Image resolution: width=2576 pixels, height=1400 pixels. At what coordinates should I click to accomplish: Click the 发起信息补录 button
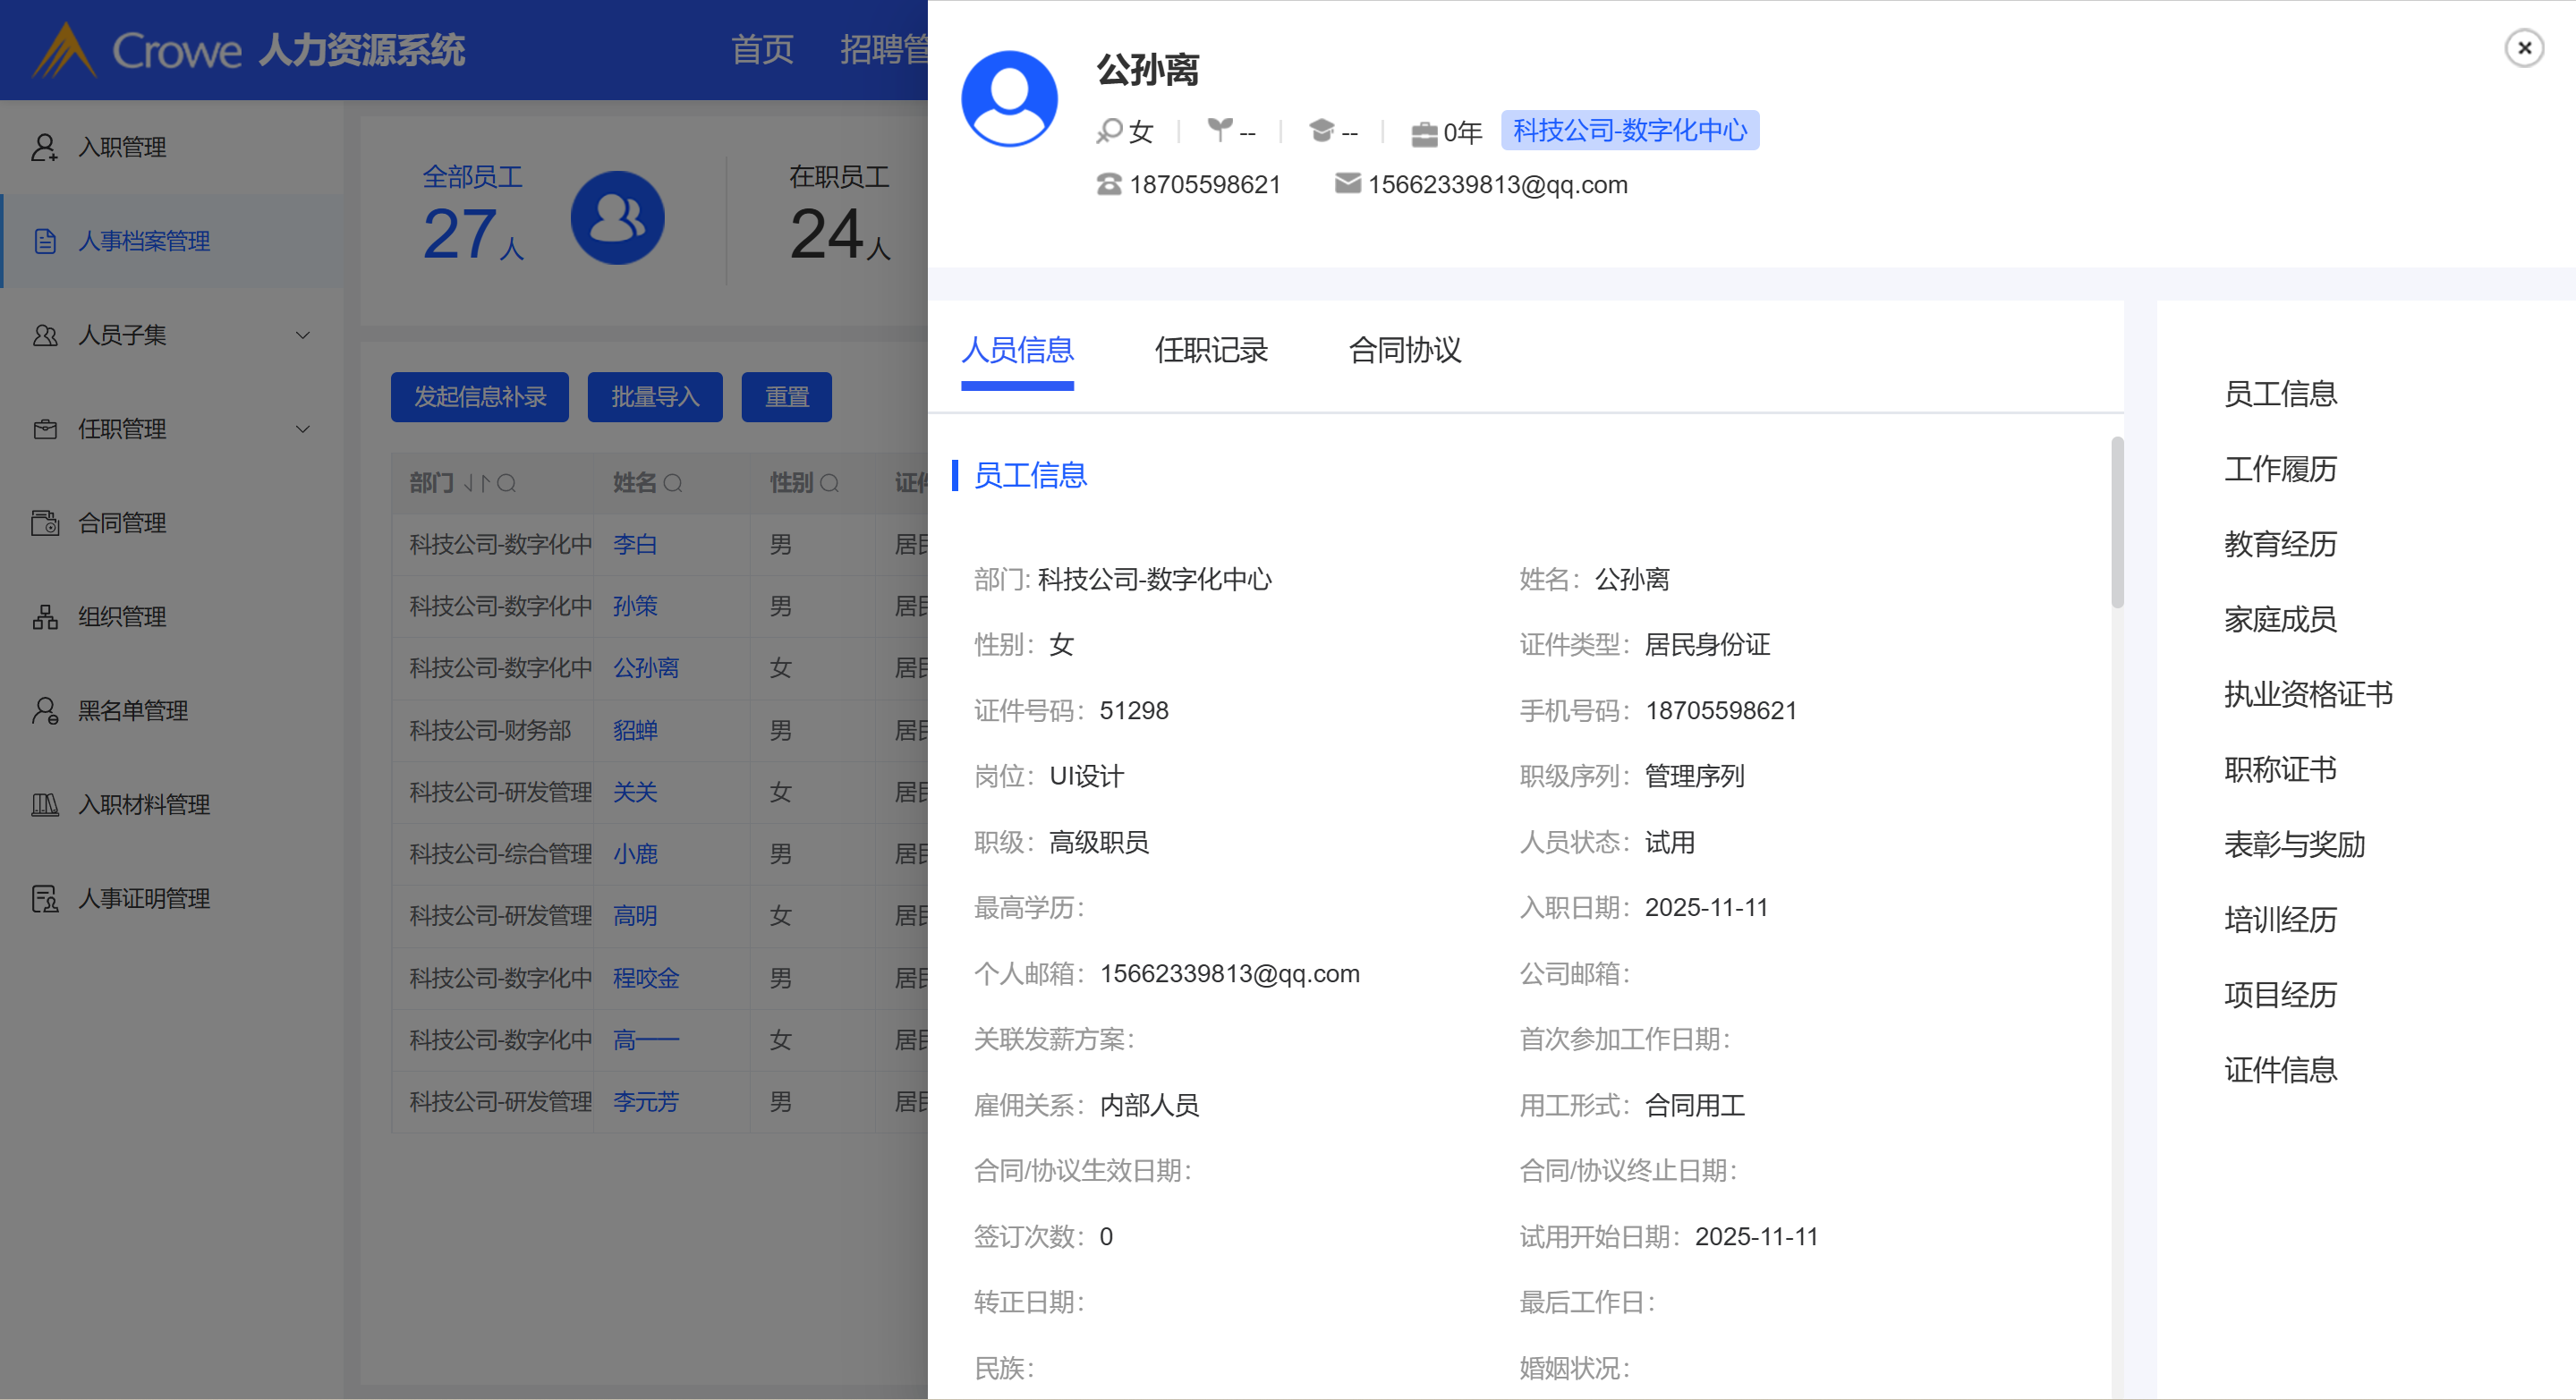pyautogui.click(x=479, y=397)
